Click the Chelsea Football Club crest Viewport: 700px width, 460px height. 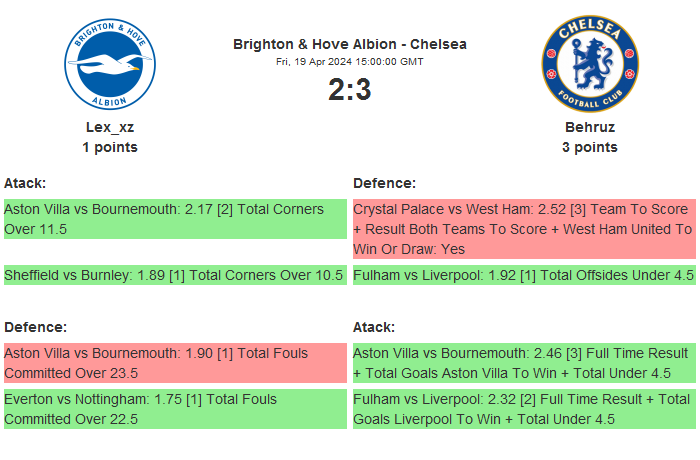click(x=590, y=65)
